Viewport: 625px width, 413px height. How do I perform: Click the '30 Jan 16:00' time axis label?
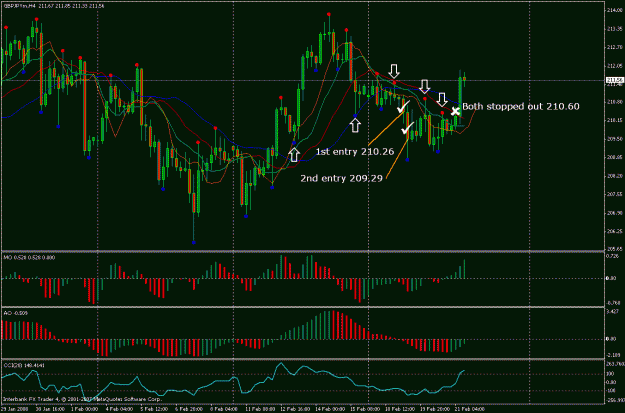tap(49, 409)
